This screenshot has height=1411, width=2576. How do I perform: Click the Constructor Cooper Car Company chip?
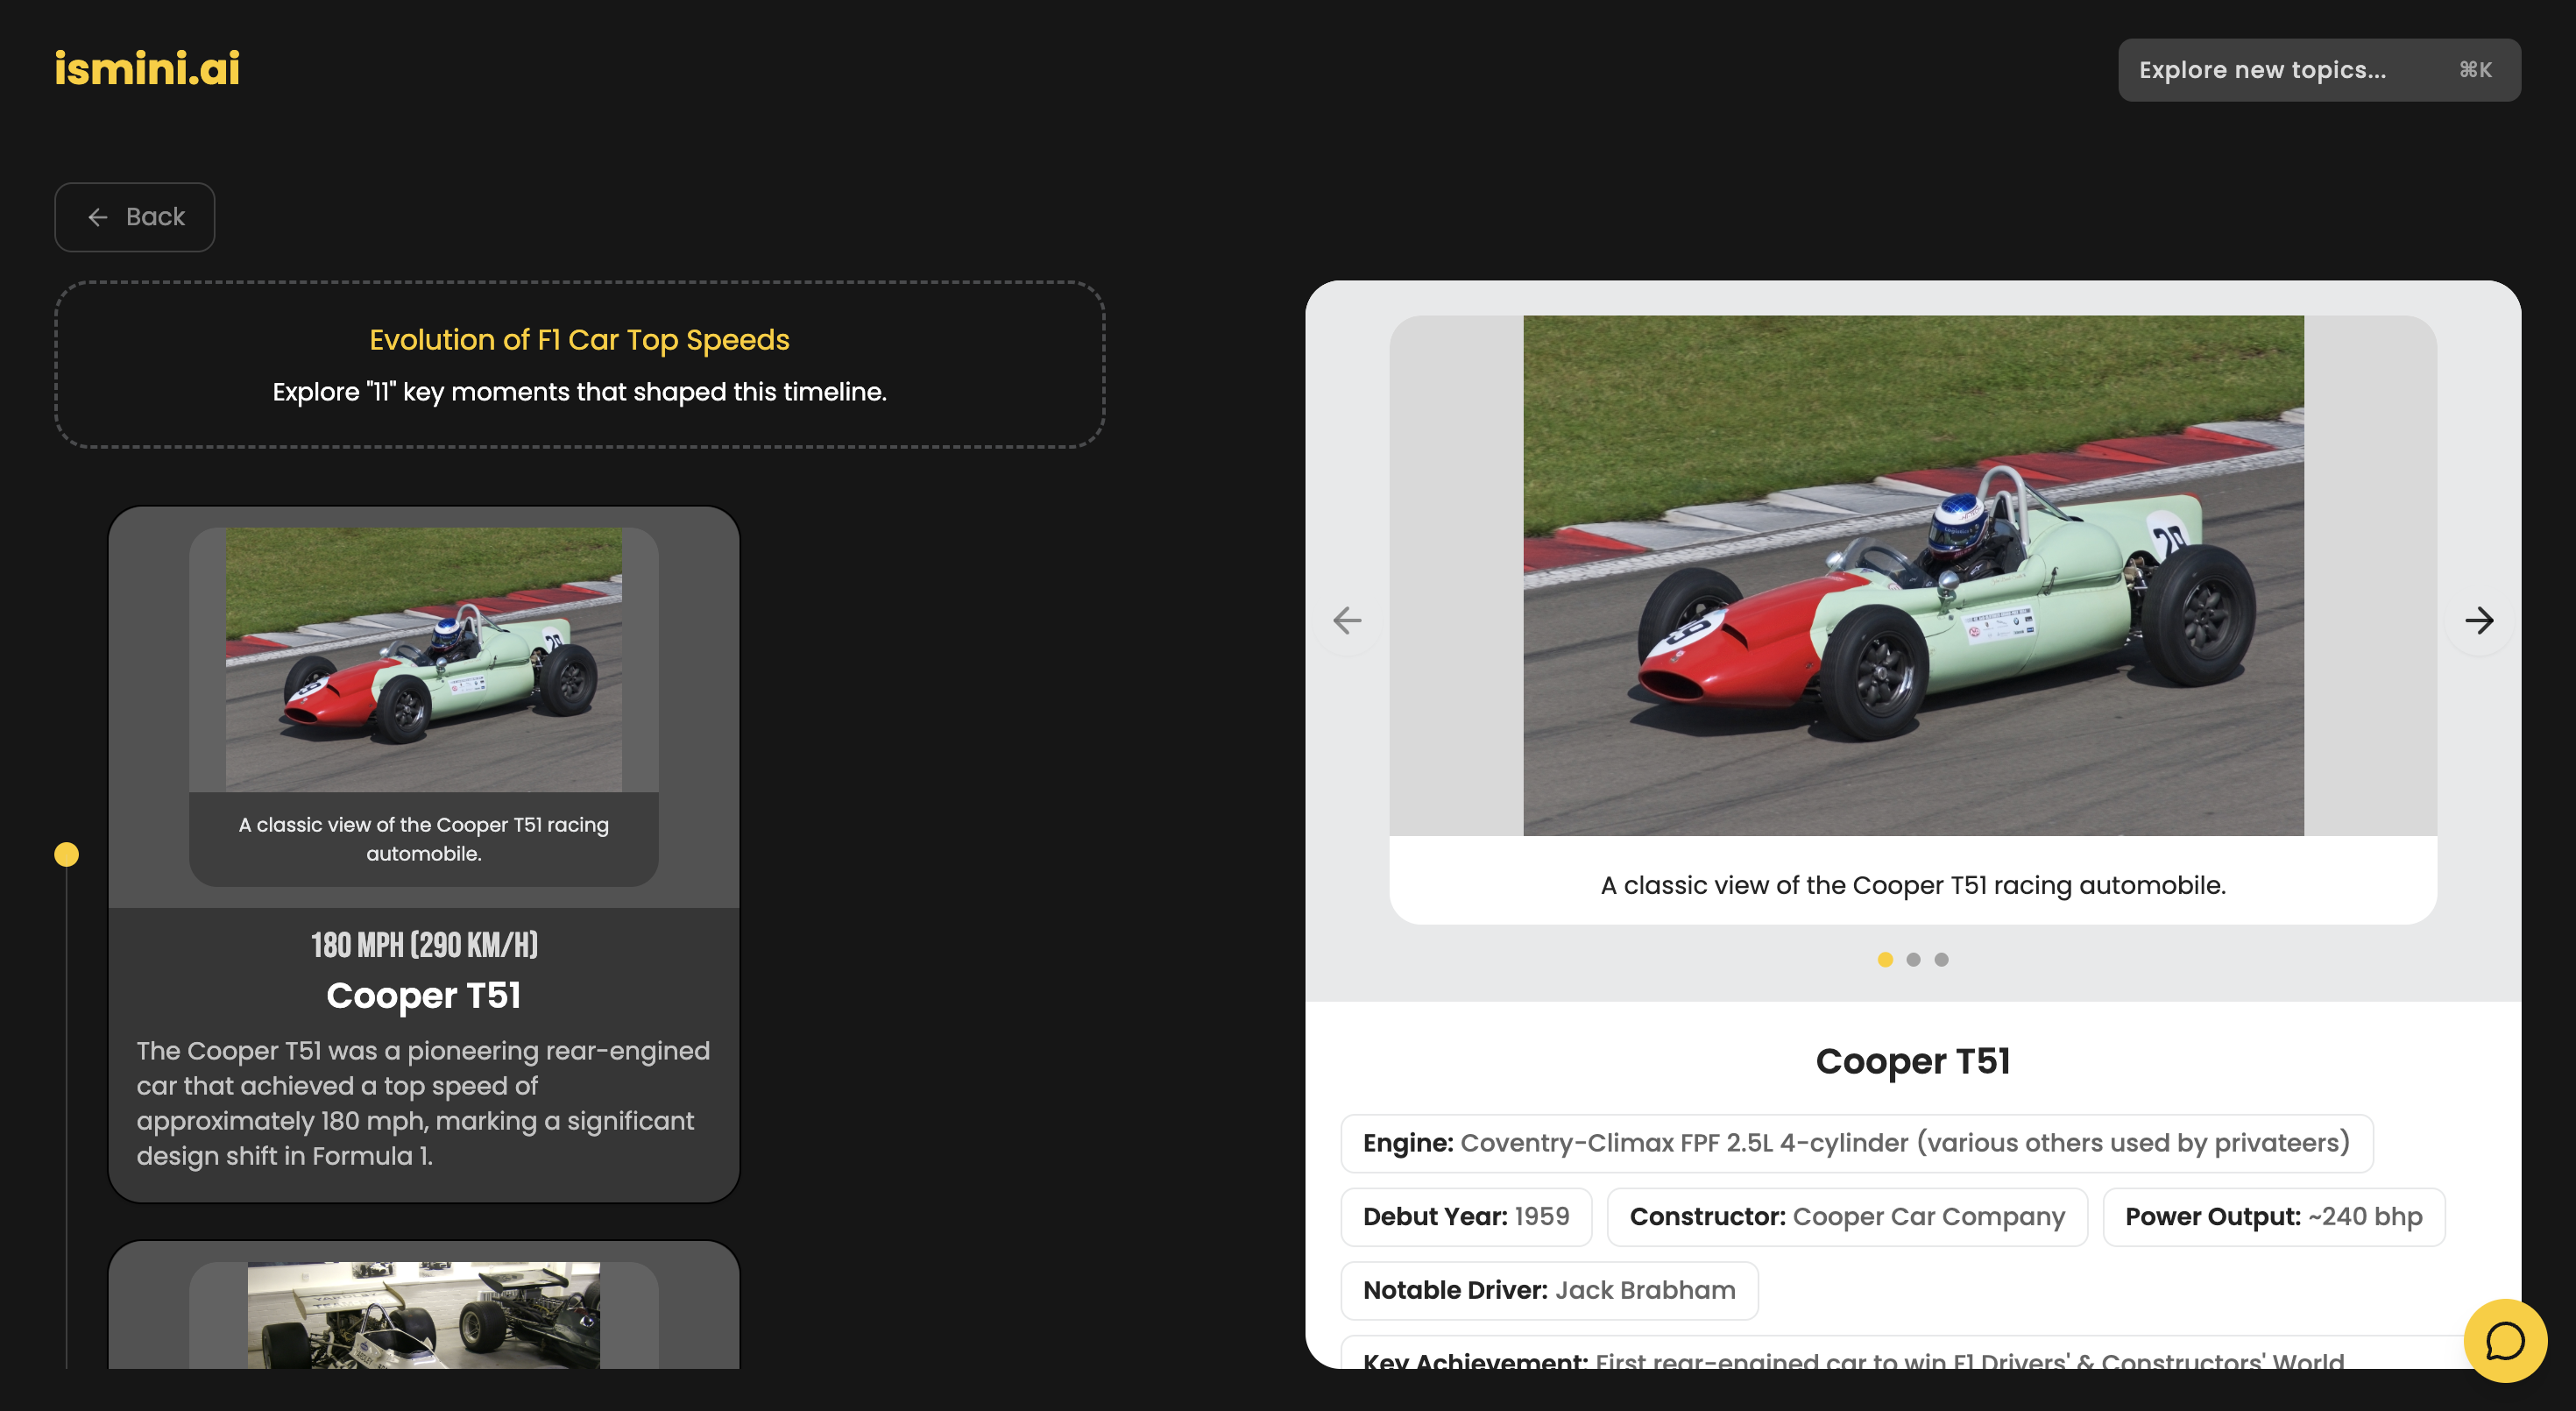click(1846, 1217)
